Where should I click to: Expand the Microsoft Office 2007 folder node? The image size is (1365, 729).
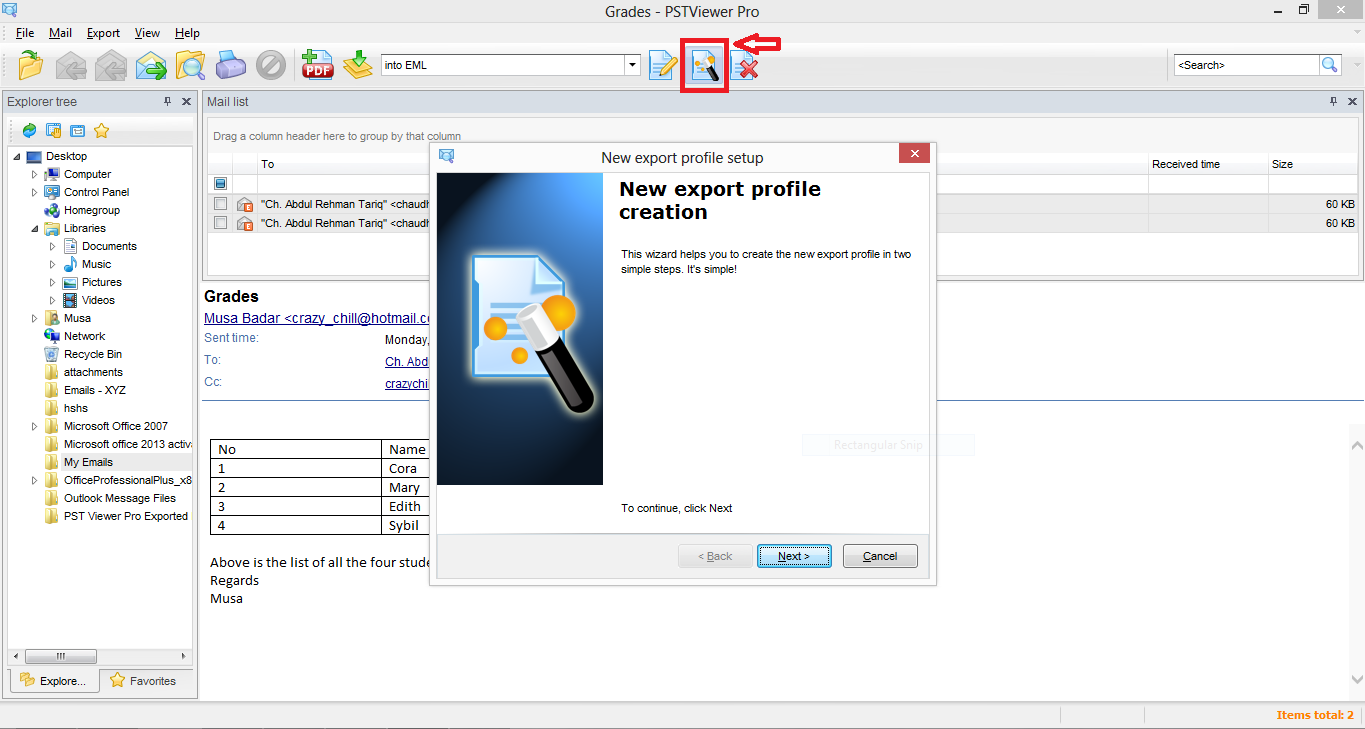(35, 426)
